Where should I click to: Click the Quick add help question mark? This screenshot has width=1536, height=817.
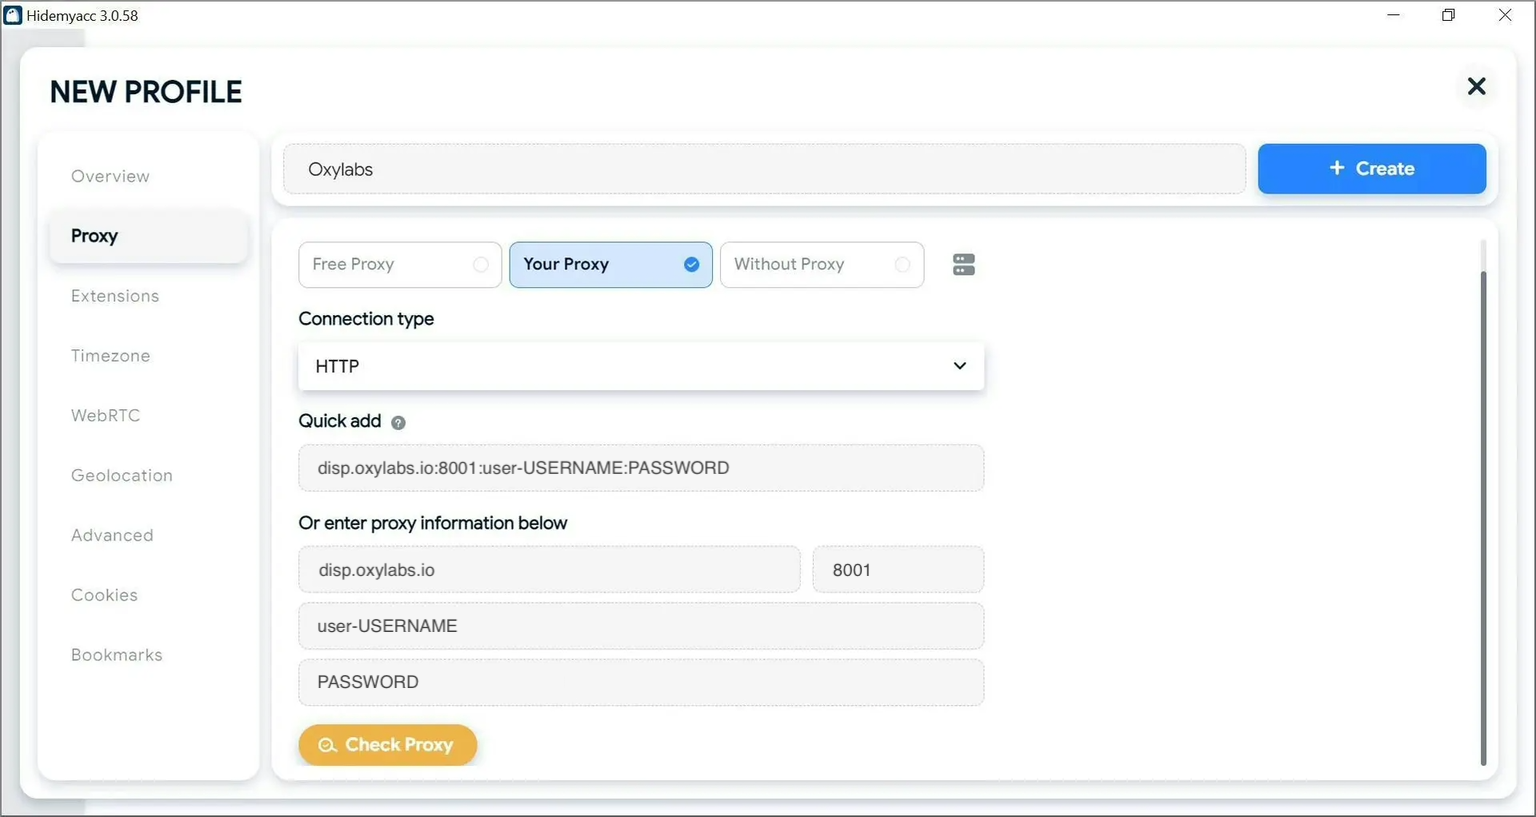click(x=398, y=423)
